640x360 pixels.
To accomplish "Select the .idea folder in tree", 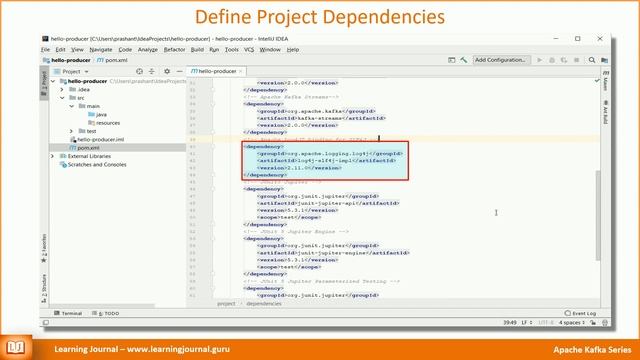I will point(80,89).
